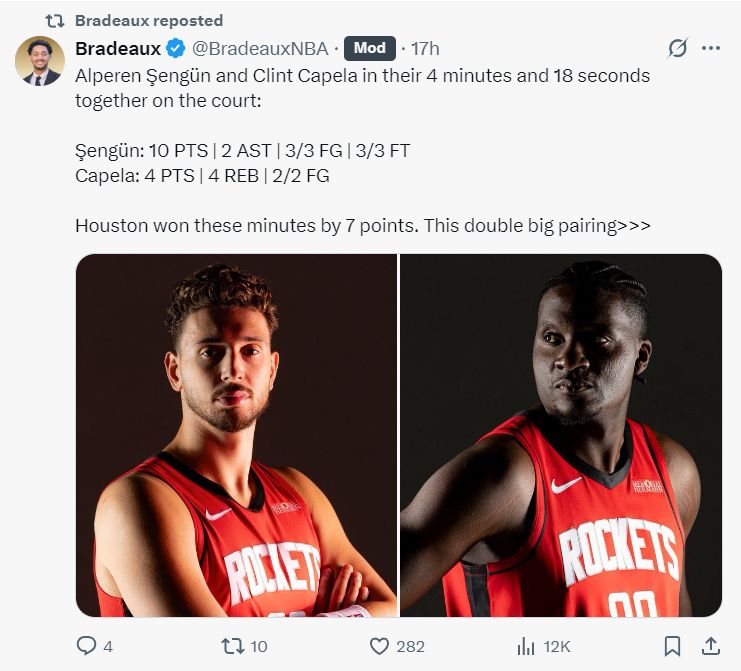Open the three-dot more options menu
This screenshot has height=671, width=741.
pos(711,48)
